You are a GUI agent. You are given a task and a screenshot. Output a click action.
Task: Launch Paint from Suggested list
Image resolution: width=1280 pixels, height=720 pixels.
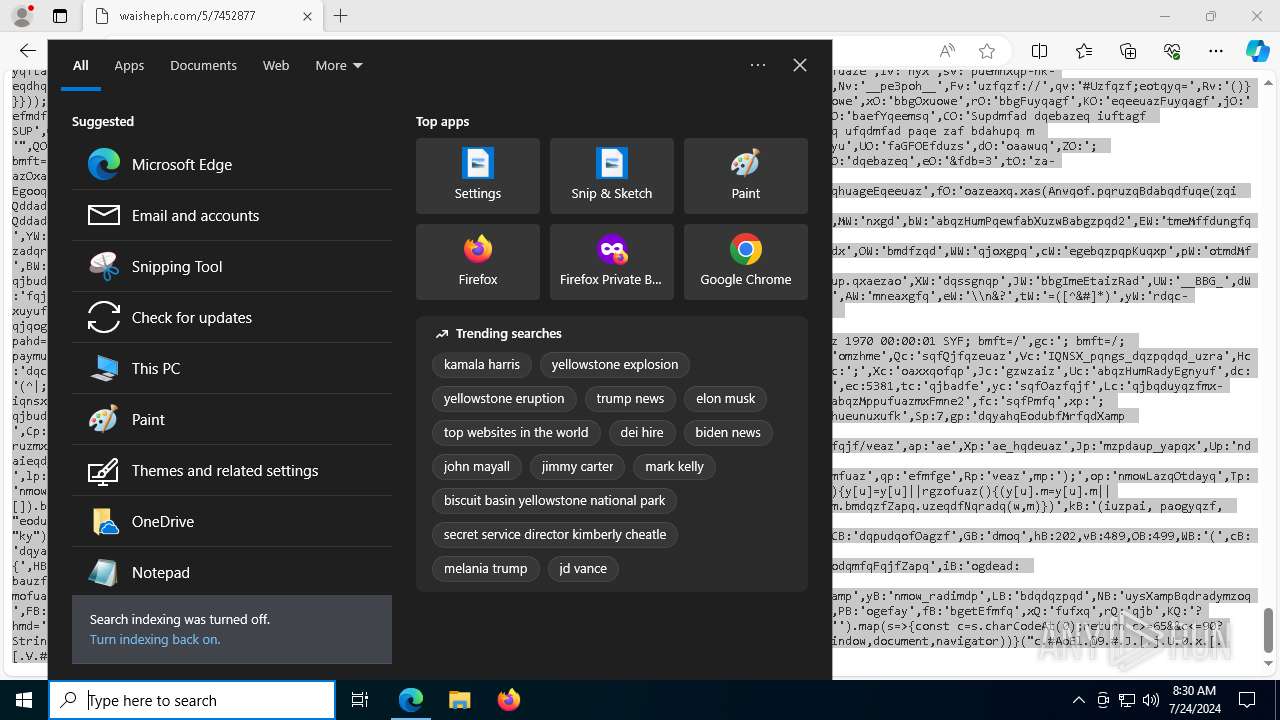pos(232,419)
